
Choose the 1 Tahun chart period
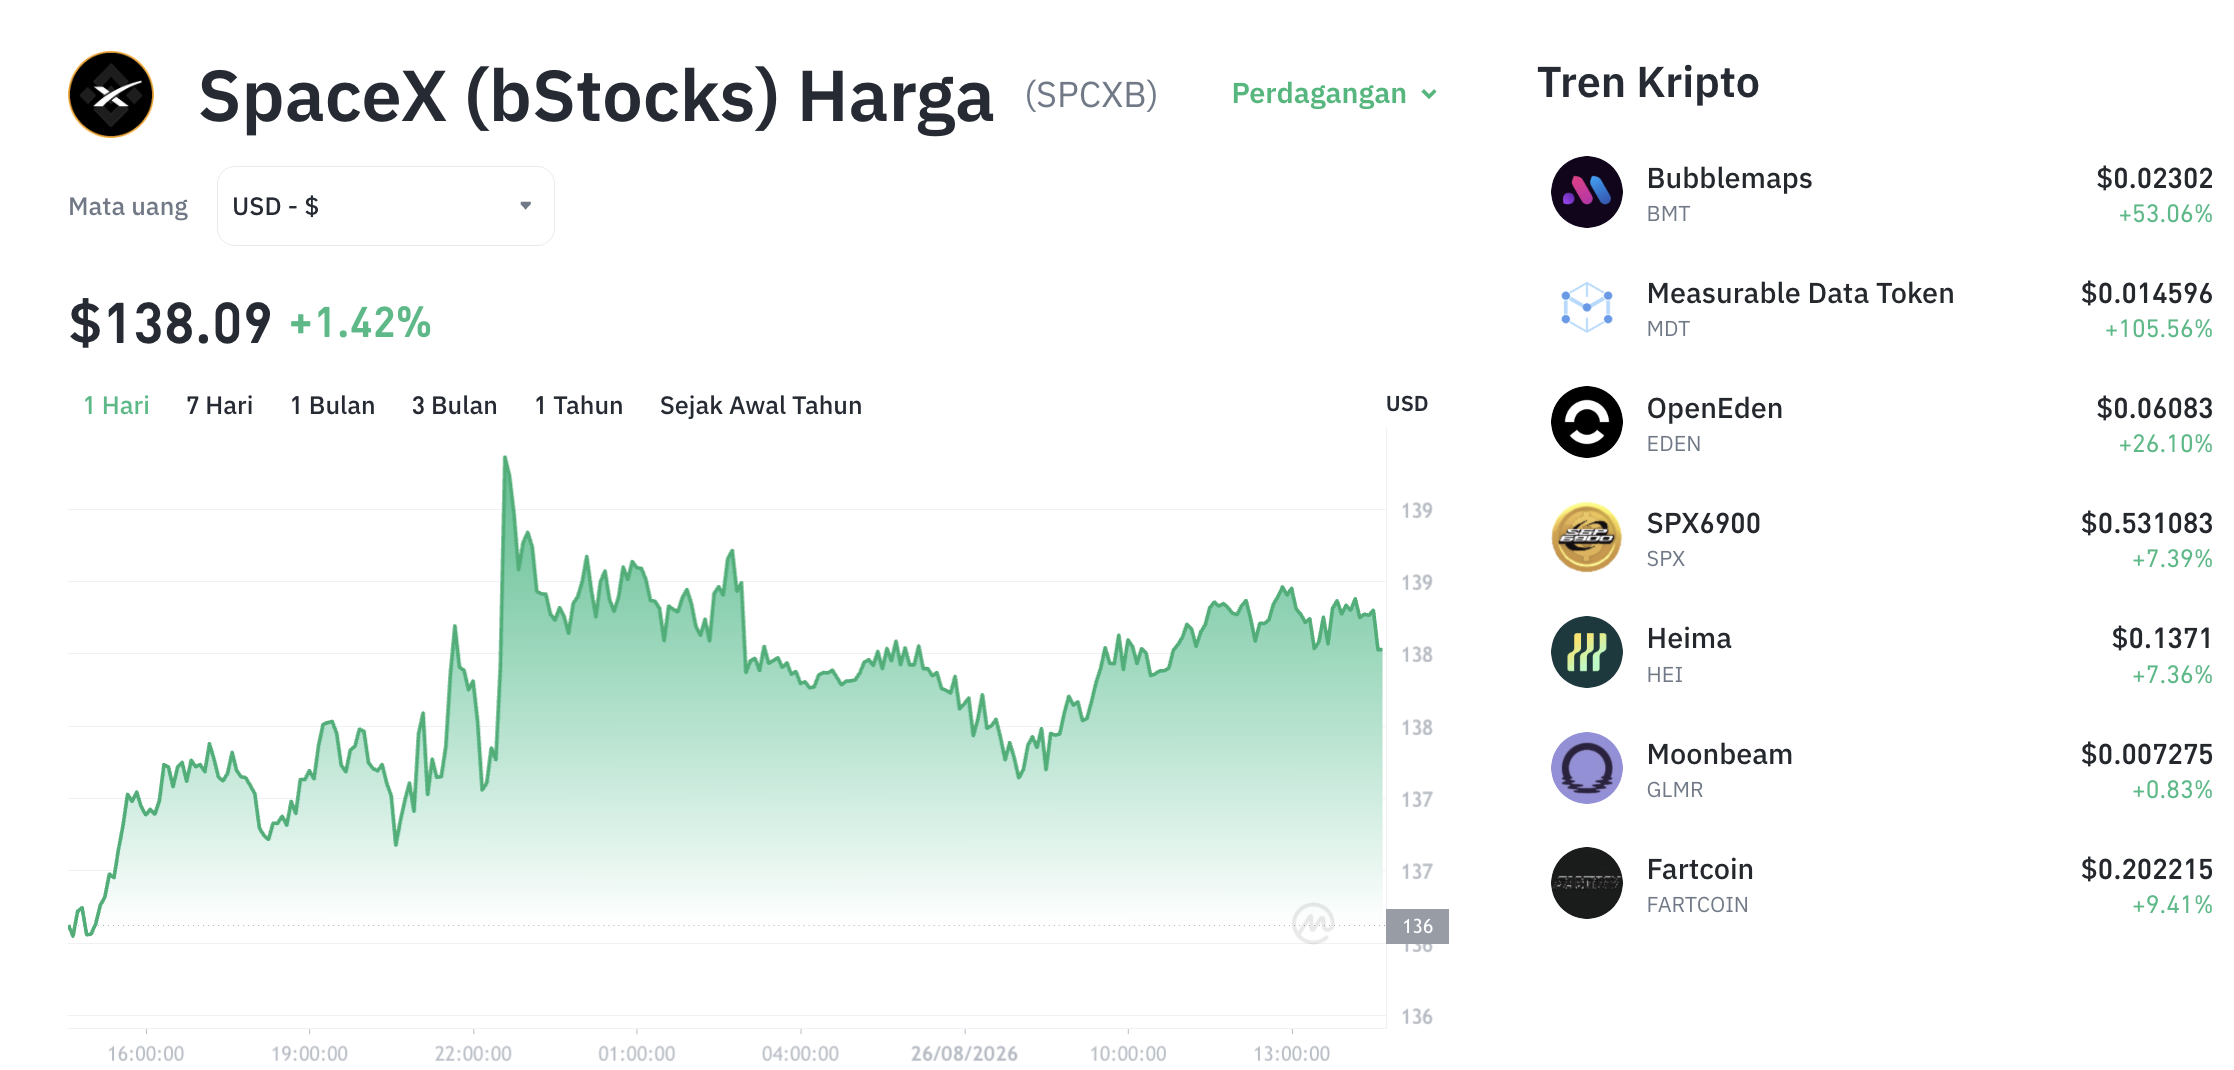tap(578, 405)
